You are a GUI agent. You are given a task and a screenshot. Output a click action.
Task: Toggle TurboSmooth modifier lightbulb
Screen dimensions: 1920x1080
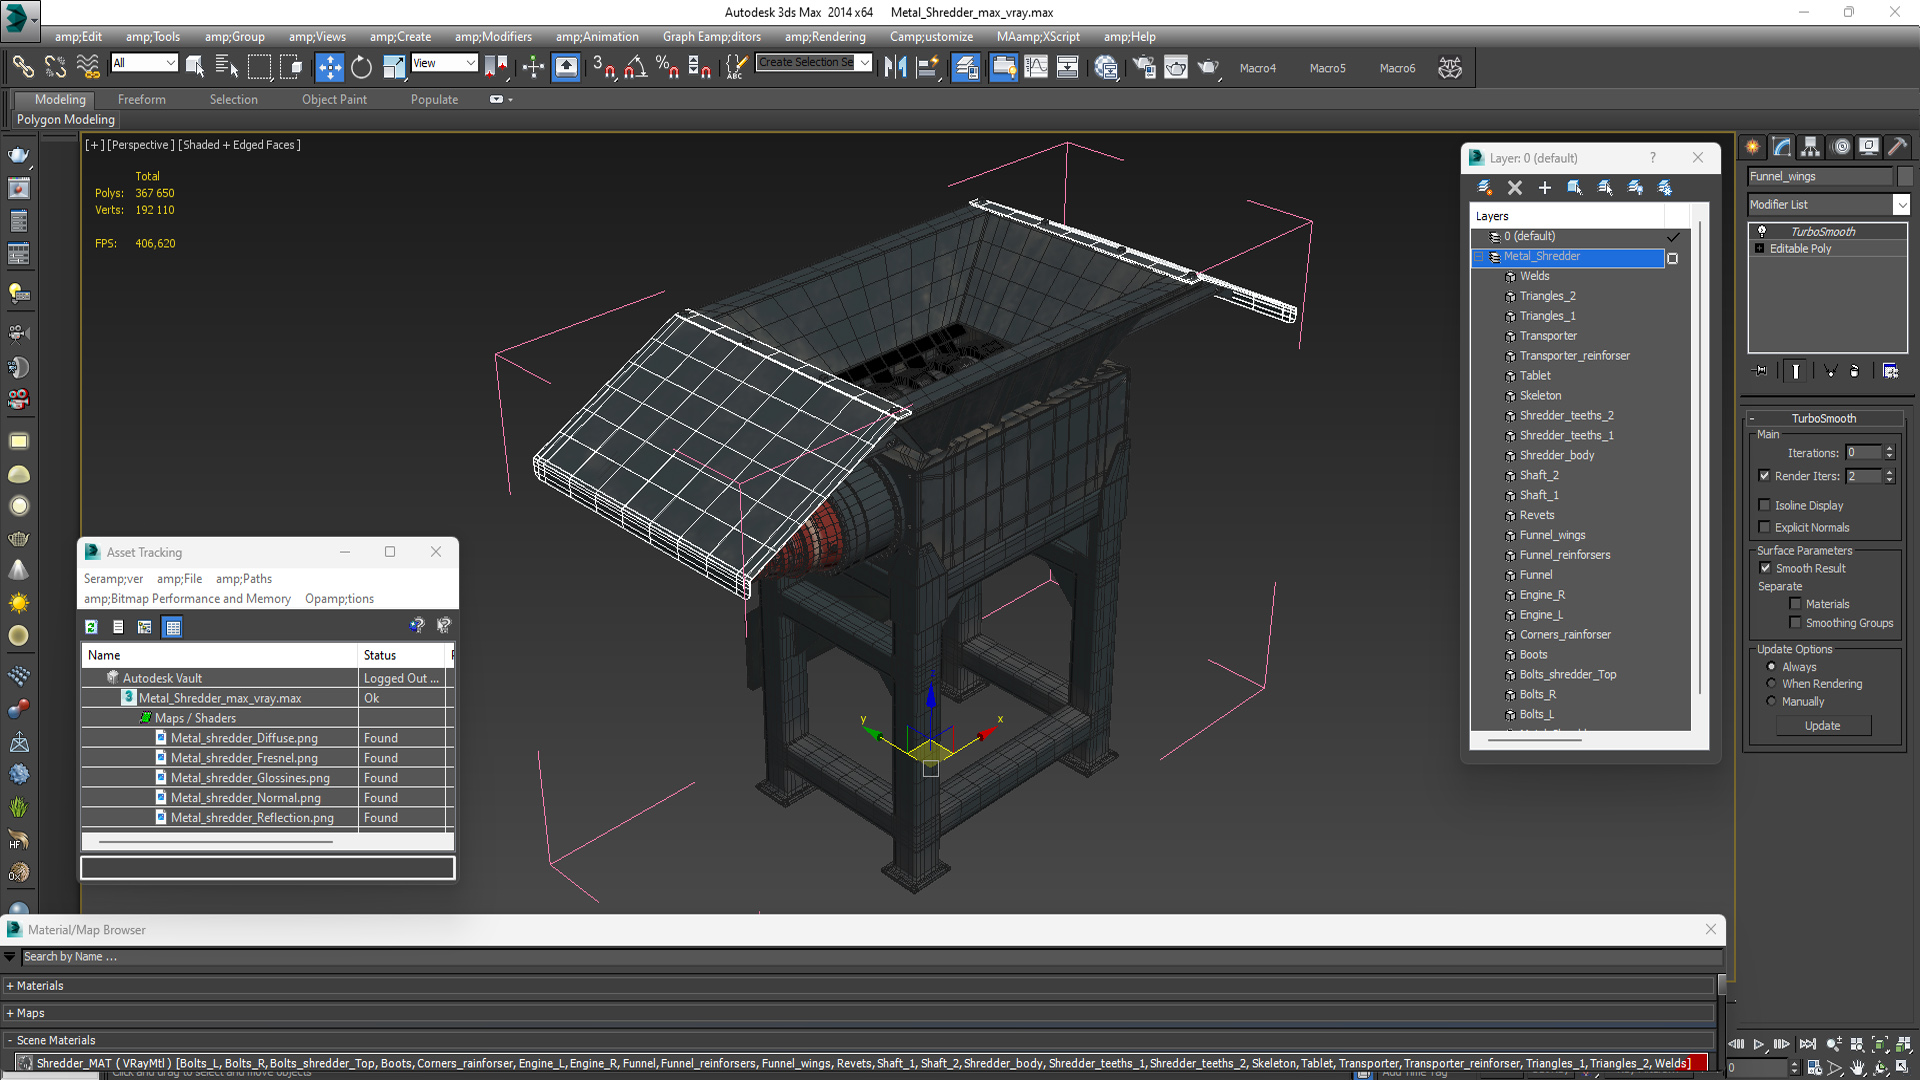[x=1762, y=231]
